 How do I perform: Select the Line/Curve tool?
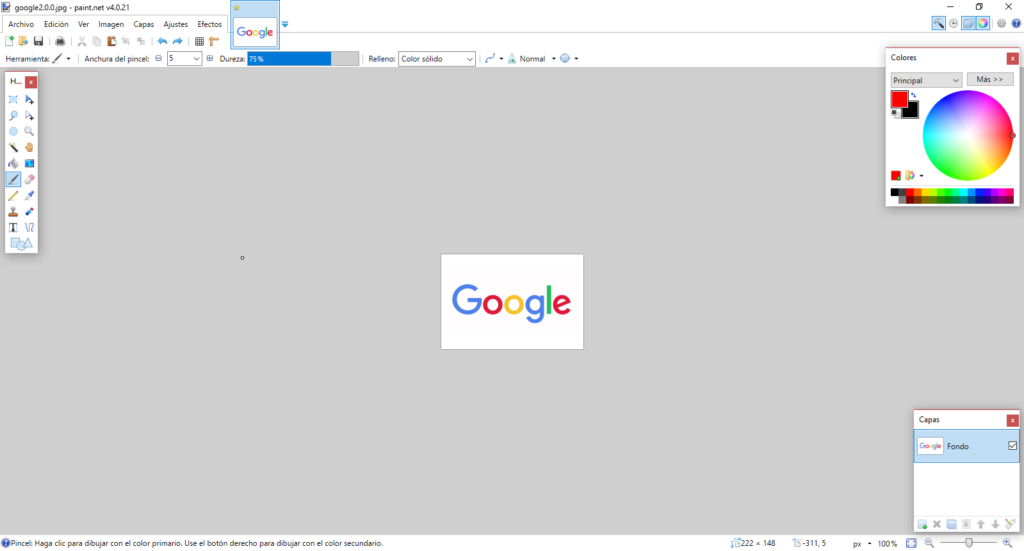[29, 227]
